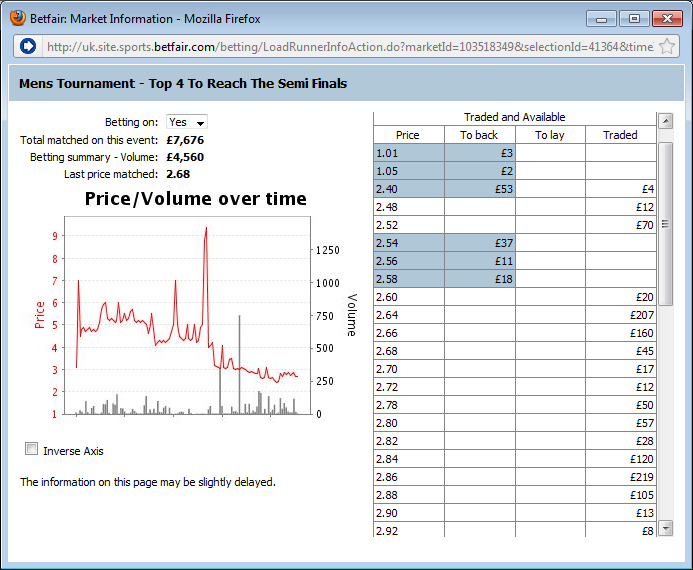
Task: Close the Market Information window
Action: pyautogui.click(x=667, y=19)
